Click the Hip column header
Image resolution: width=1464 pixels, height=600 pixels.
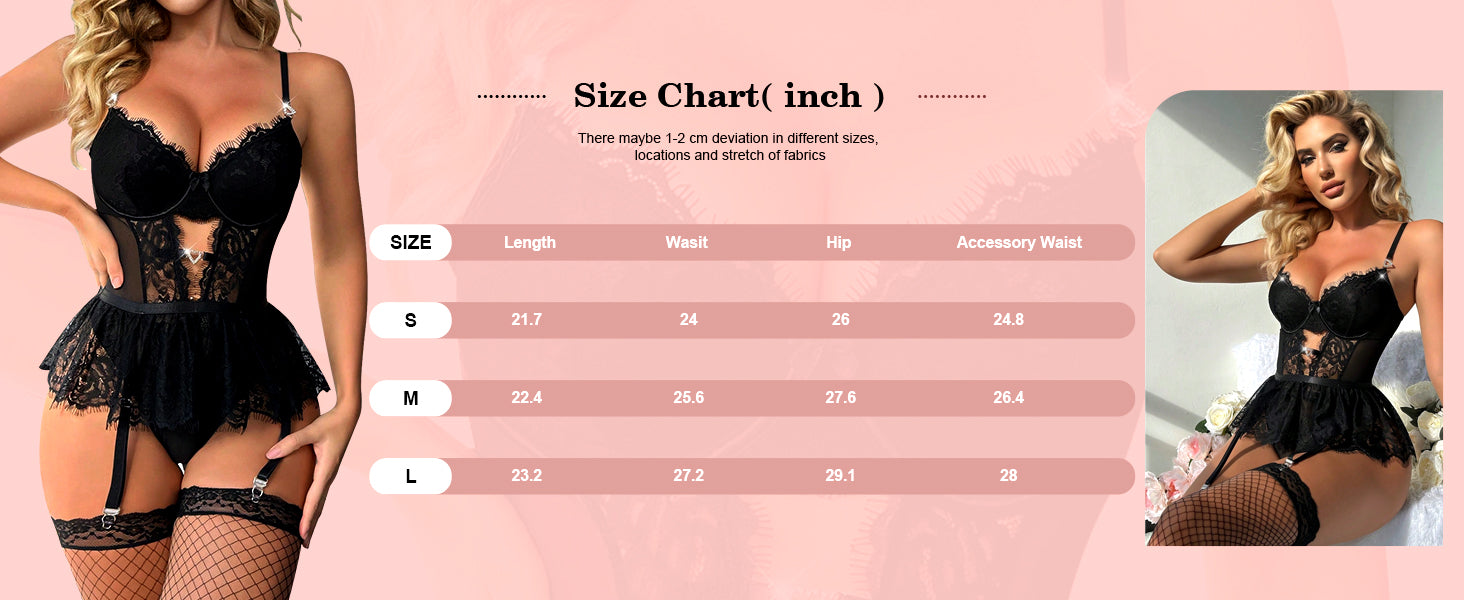(x=839, y=242)
